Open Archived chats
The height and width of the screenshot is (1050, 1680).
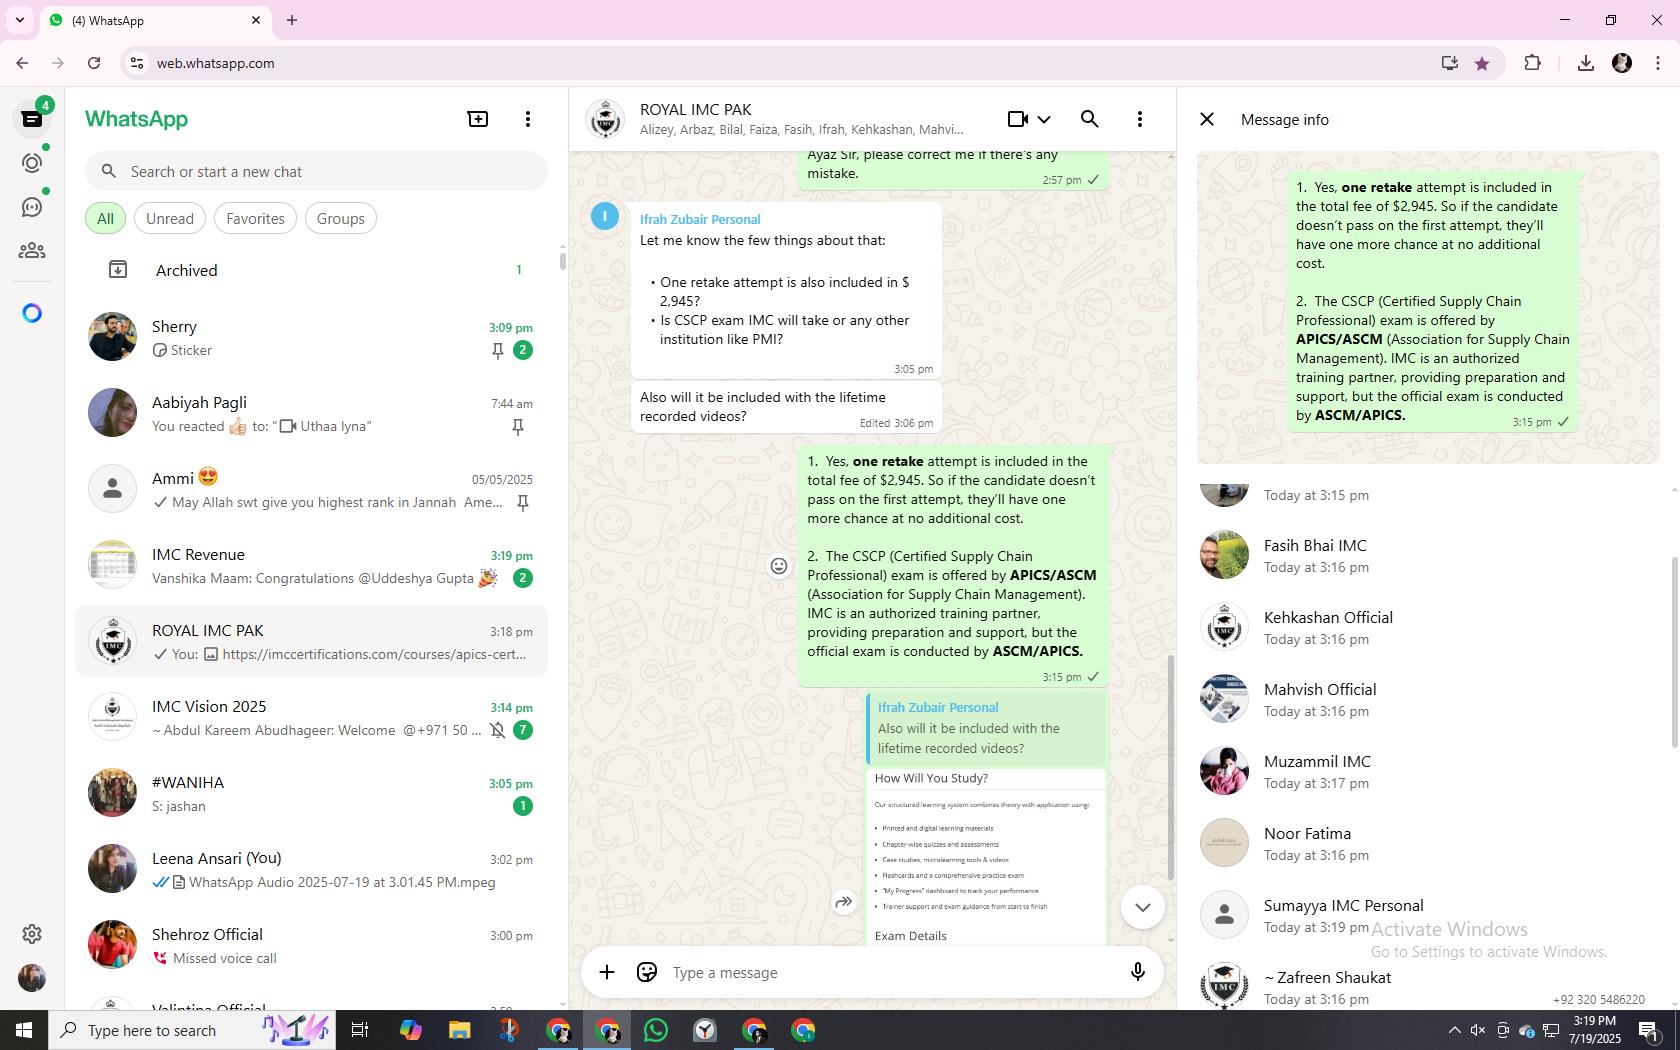[312, 270]
